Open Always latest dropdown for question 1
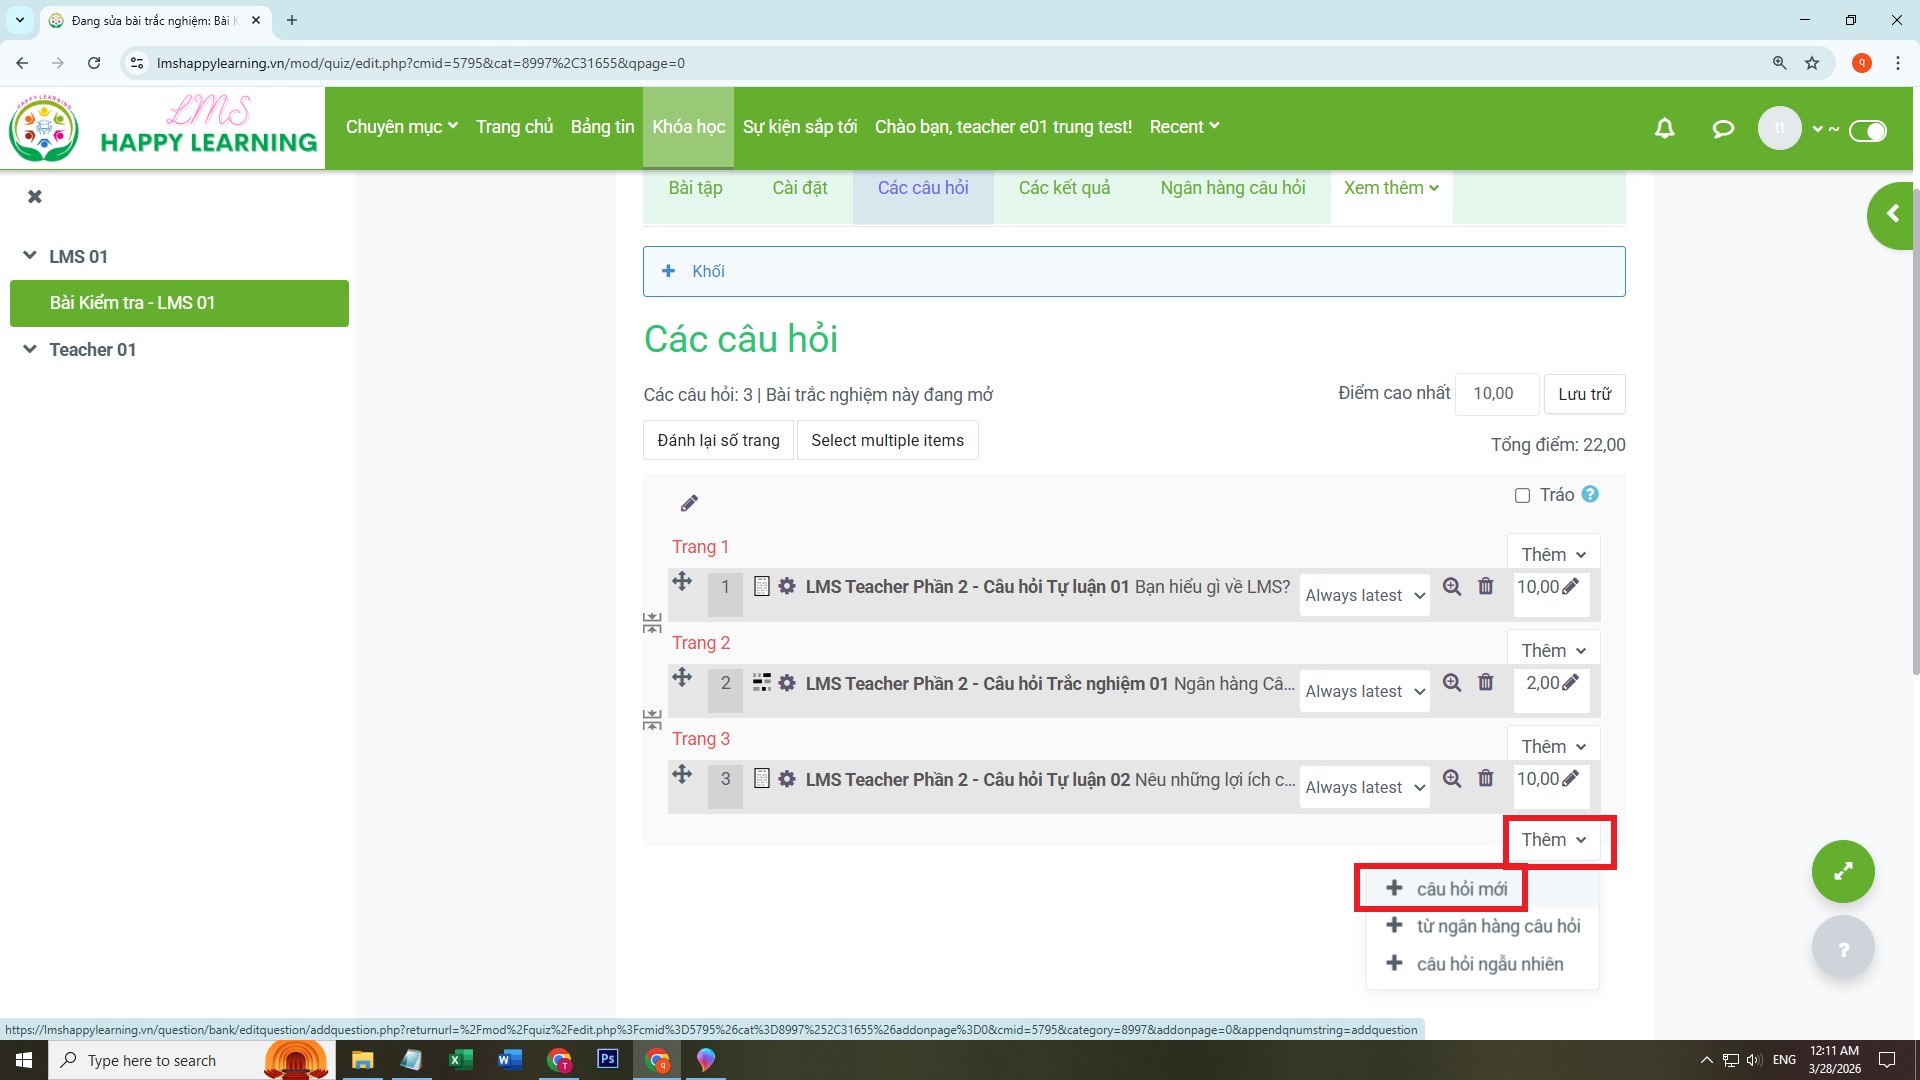This screenshot has width=1920, height=1080. (1364, 596)
